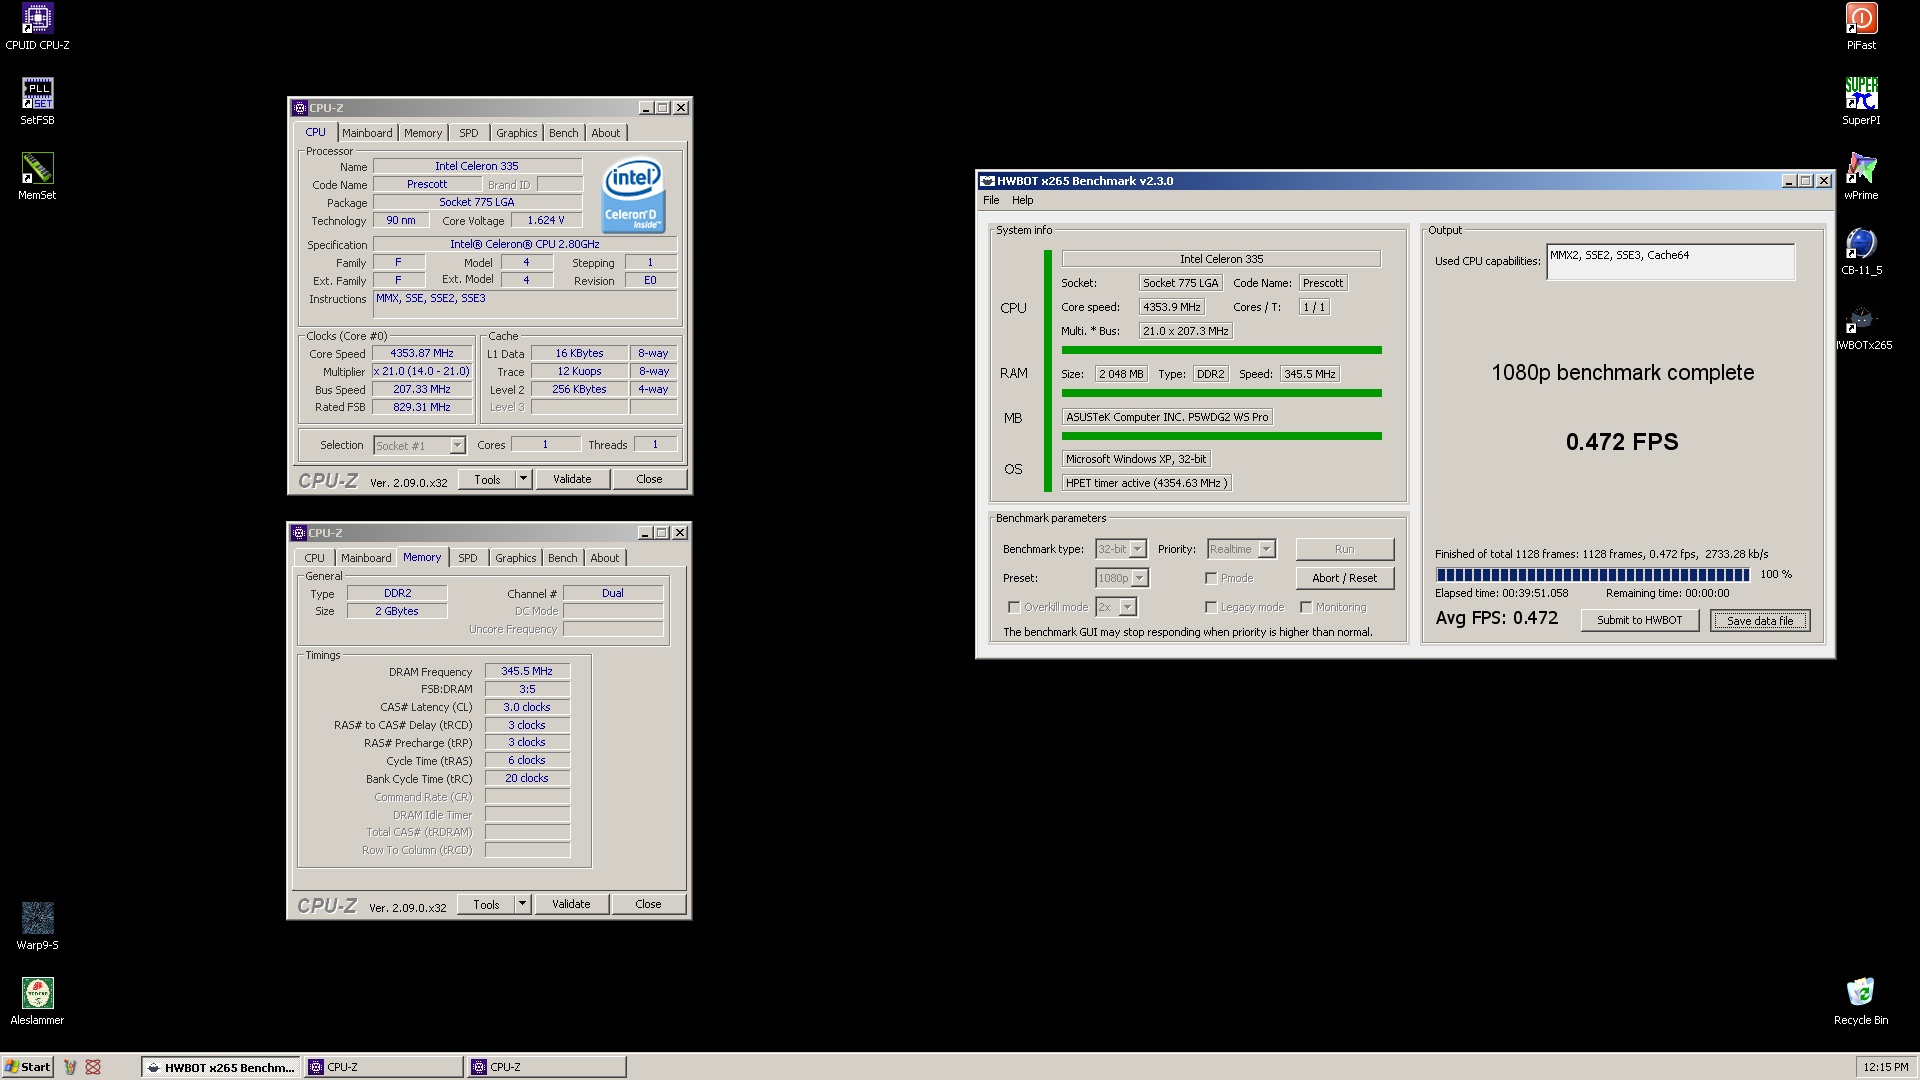Switch to HWBOT x265 Benchmark taskbar button
This screenshot has width=1920, height=1080.
pos(220,1067)
